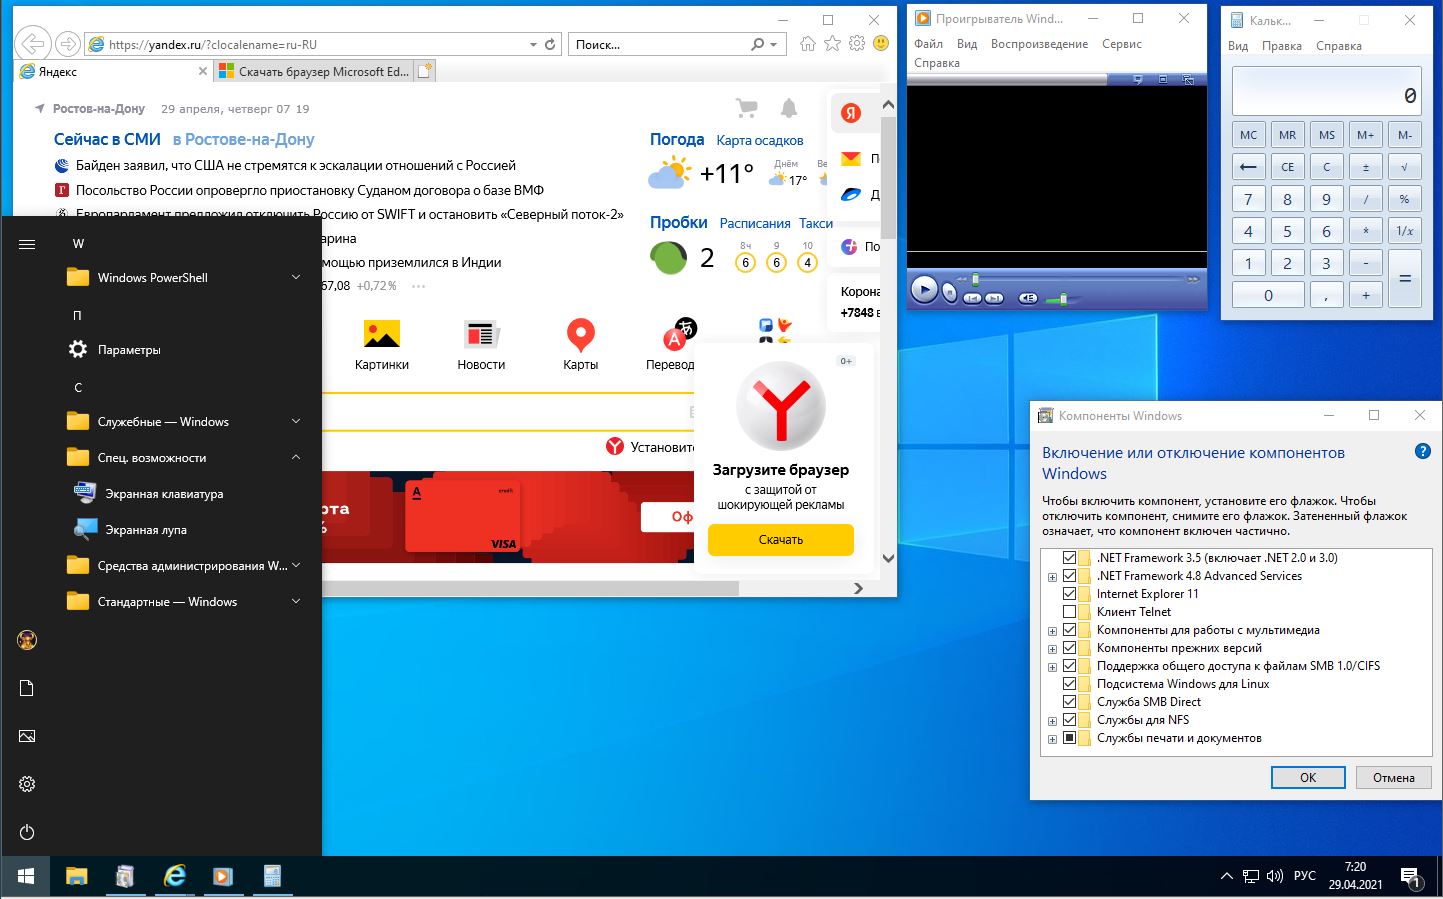Uncheck Internet Explorer 11 component
The image size is (1443, 899).
(x=1069, y=594)
